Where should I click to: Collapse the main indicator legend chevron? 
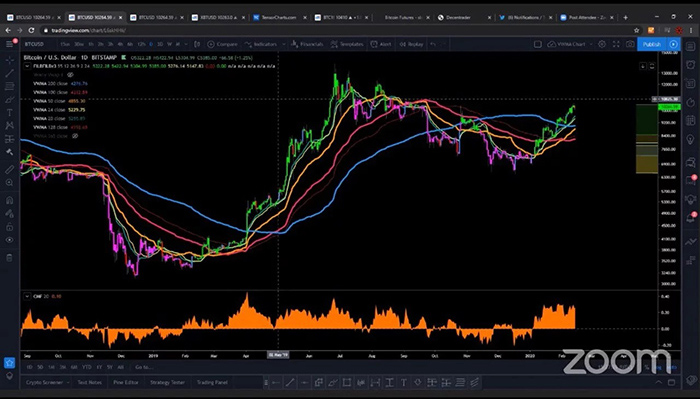[x=27, y=66]
